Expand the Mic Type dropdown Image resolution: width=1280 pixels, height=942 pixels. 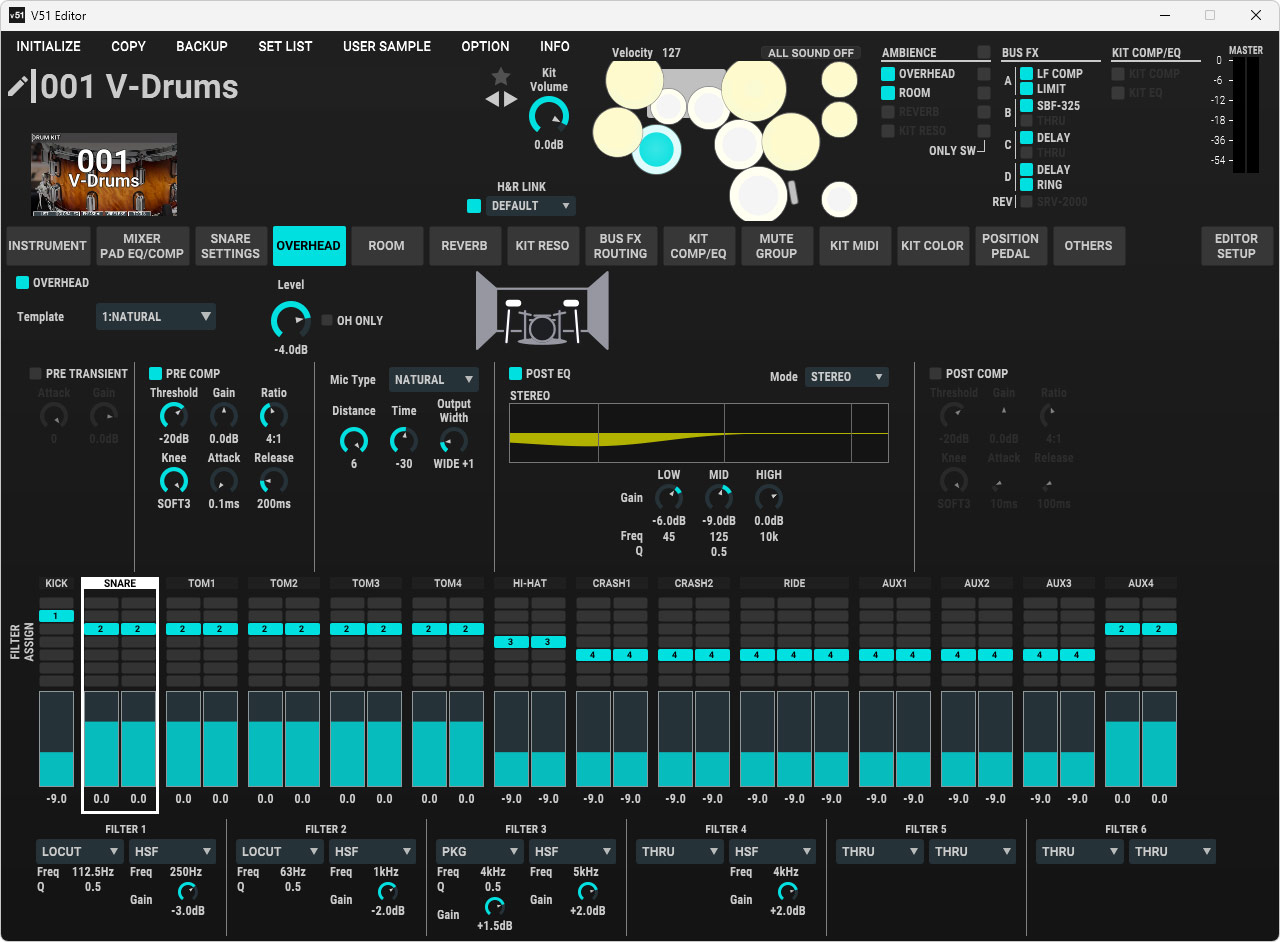pos(433,380)
